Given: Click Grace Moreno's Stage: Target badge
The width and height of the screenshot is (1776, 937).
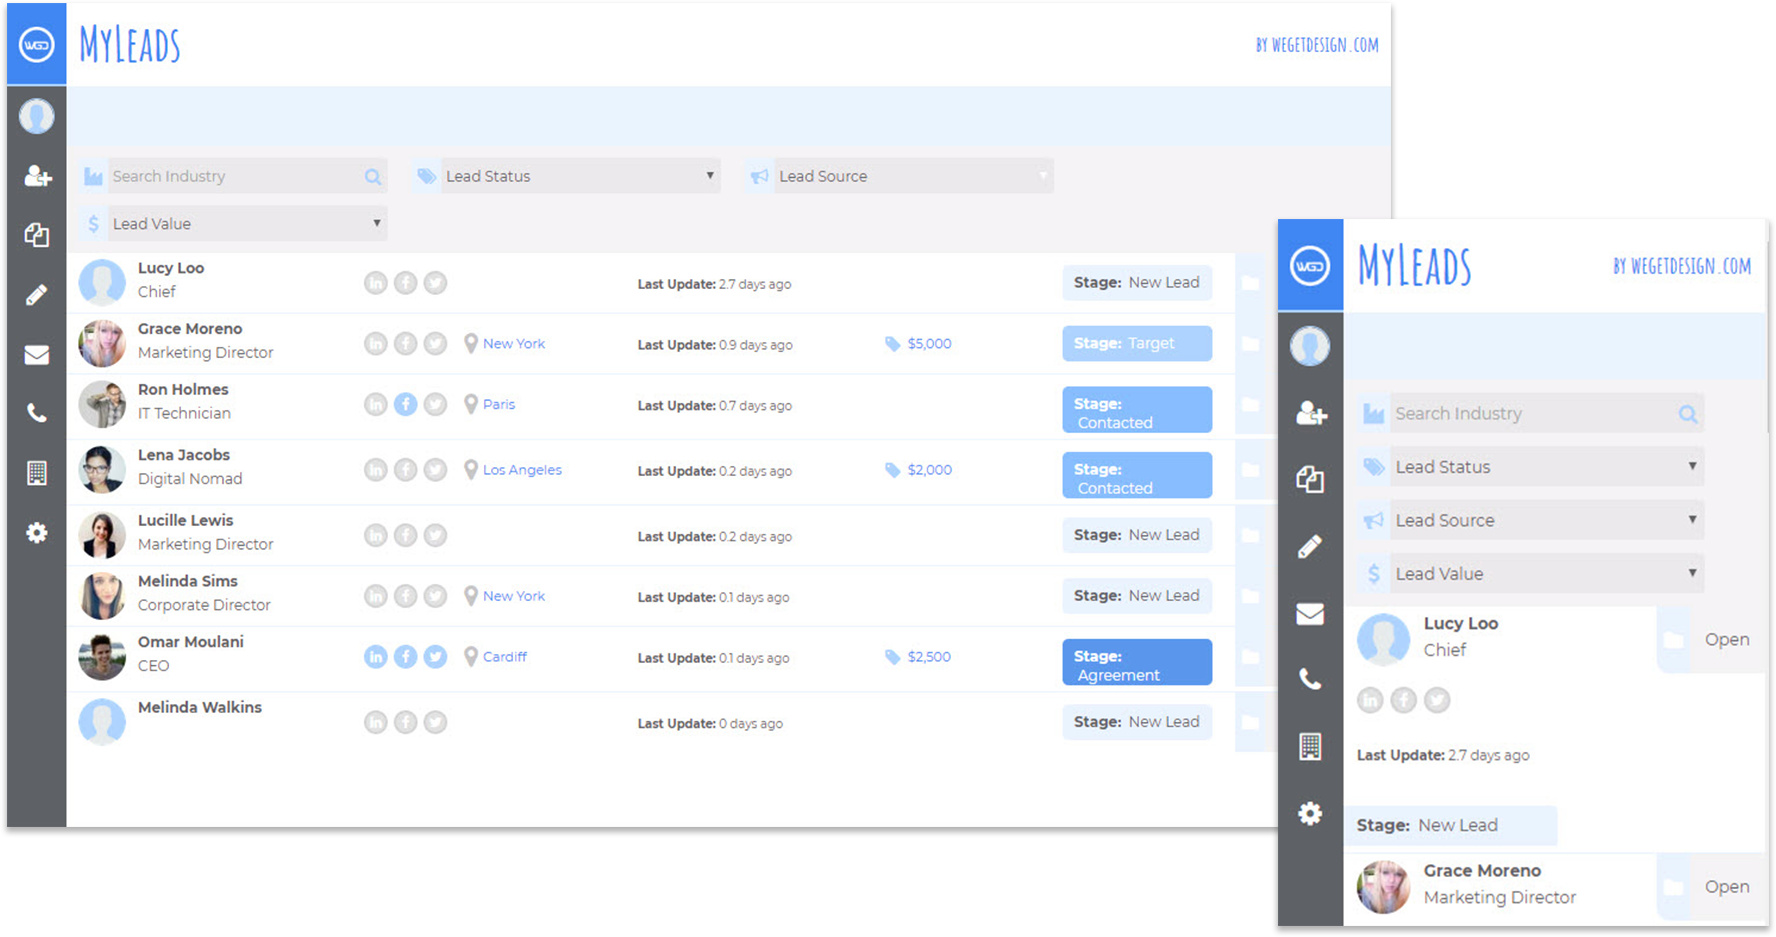Looking at the screenshot, I should coord(1137,344).
